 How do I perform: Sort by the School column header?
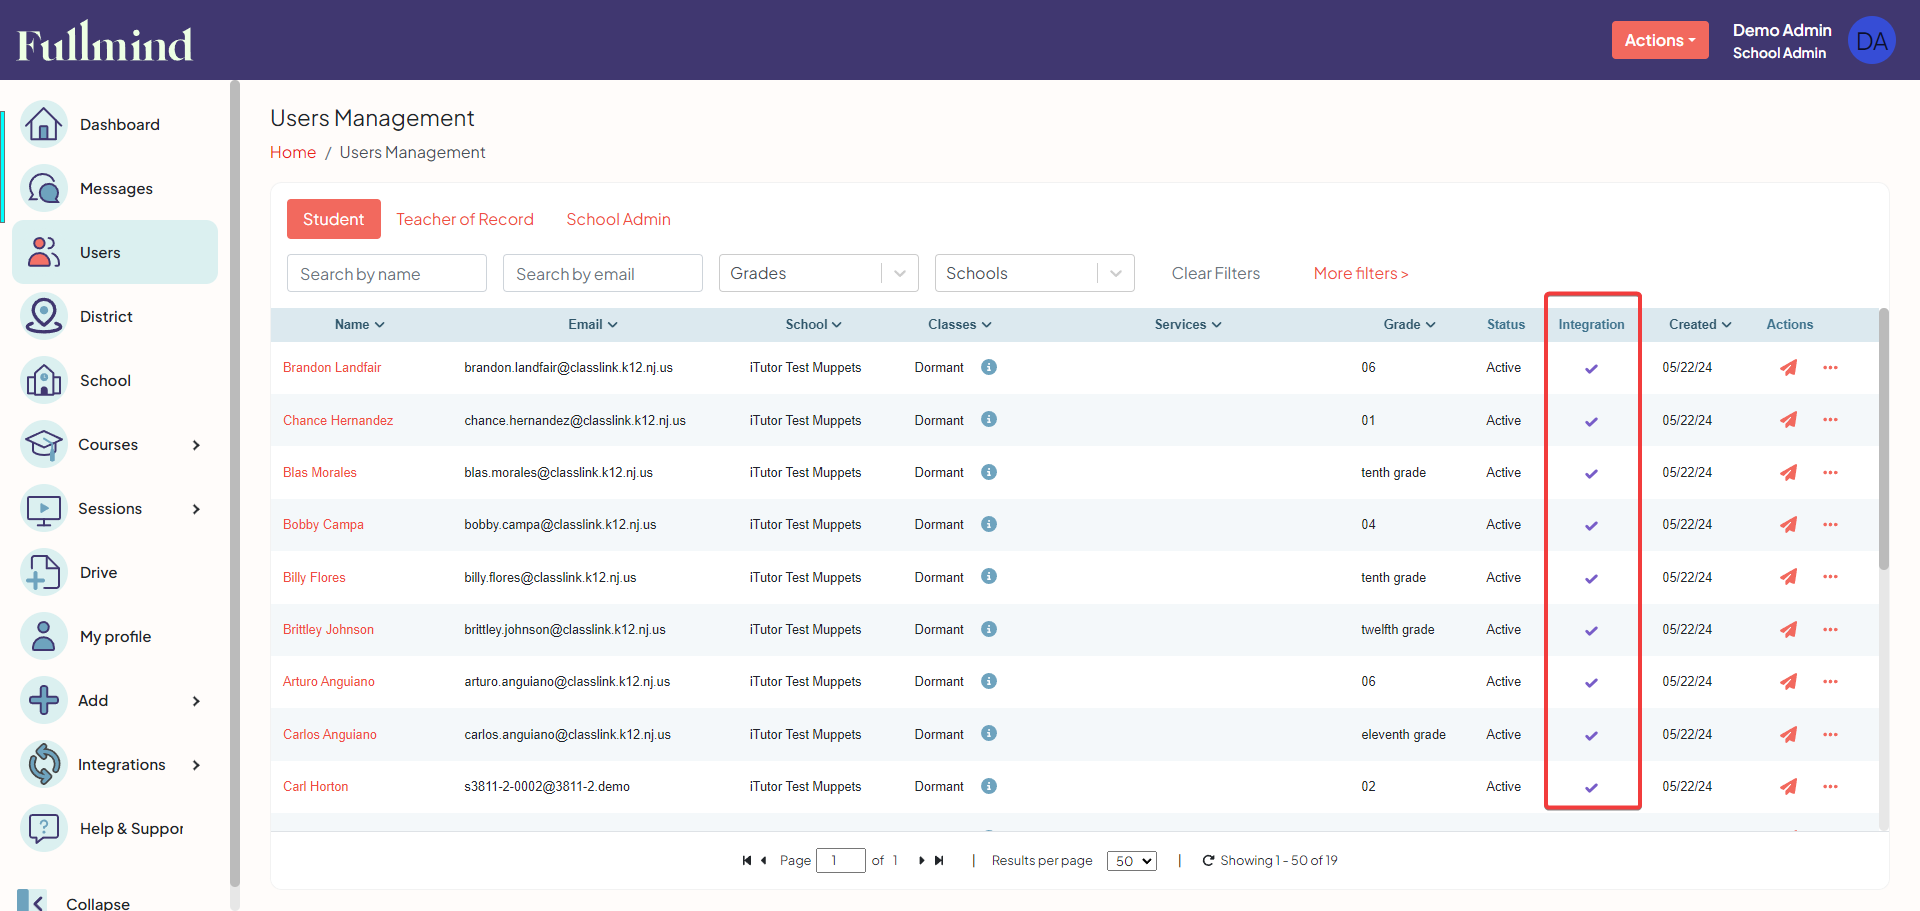click(x=814, y=324)
